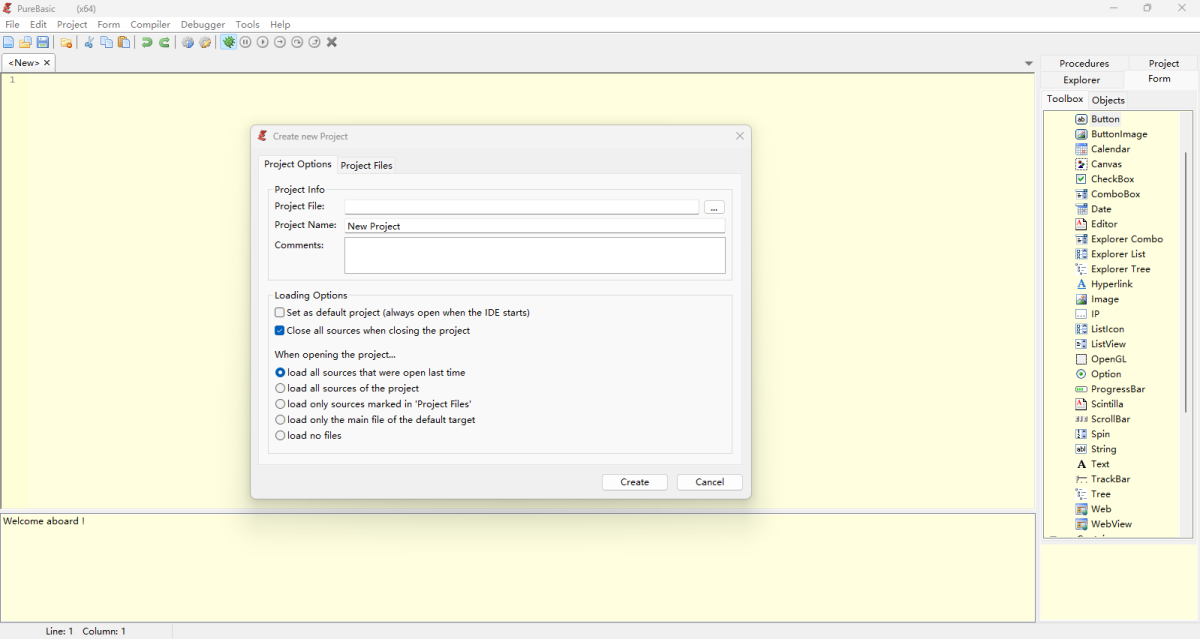
Task: Switch to the Project Files tab
Action: pos(367,165)
